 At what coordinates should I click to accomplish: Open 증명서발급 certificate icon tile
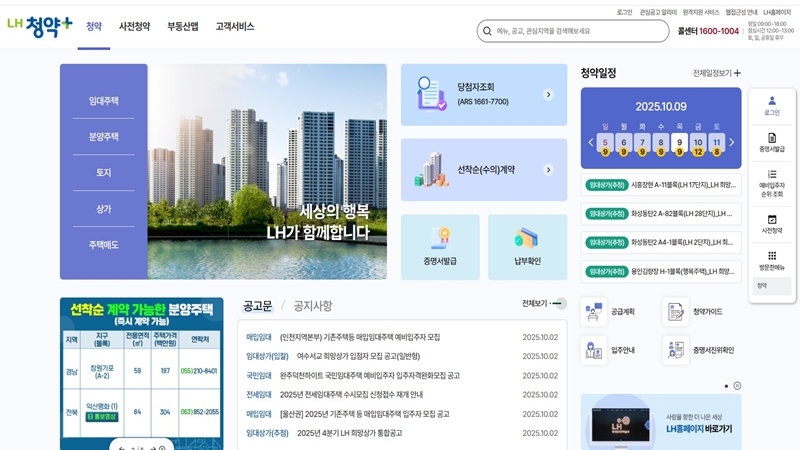[440, 247]
